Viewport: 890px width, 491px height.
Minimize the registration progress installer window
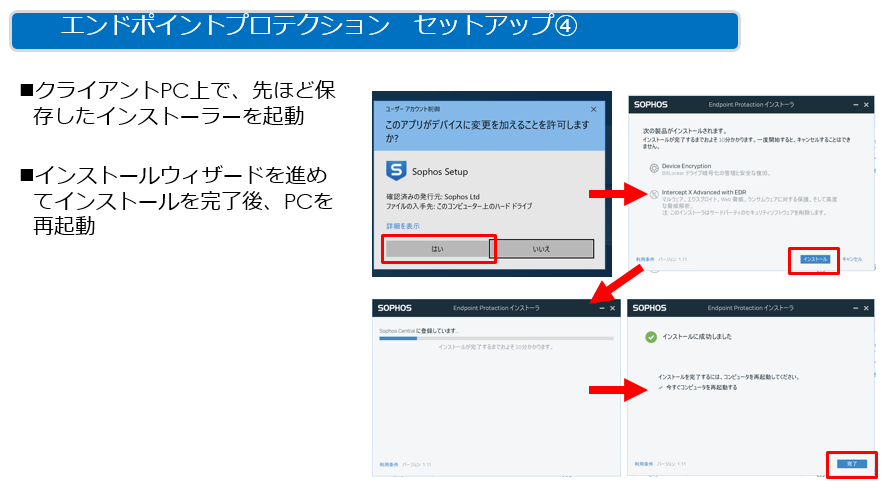coord(602,308)
